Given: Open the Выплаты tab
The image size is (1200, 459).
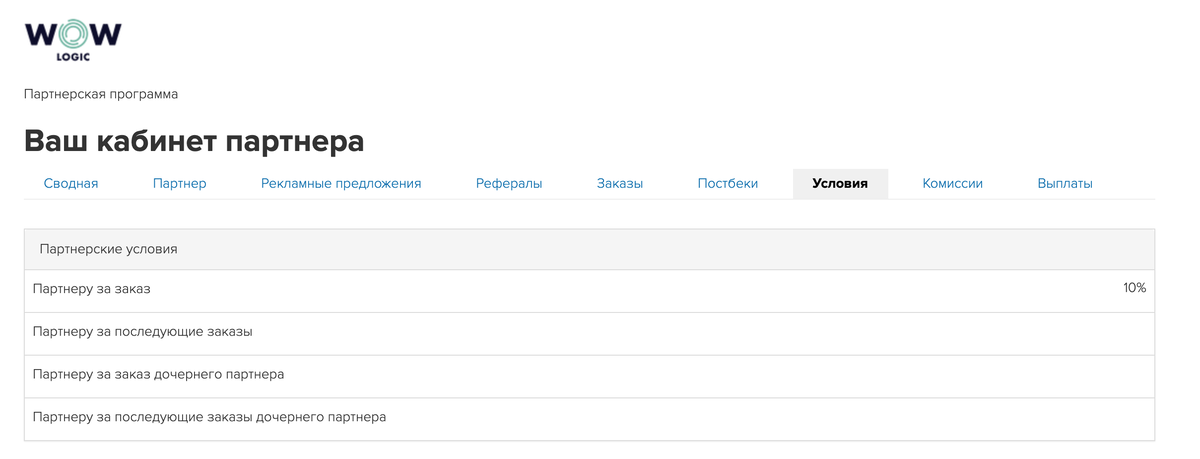Looking at the screenshot, I should [x=1065, y=184].
